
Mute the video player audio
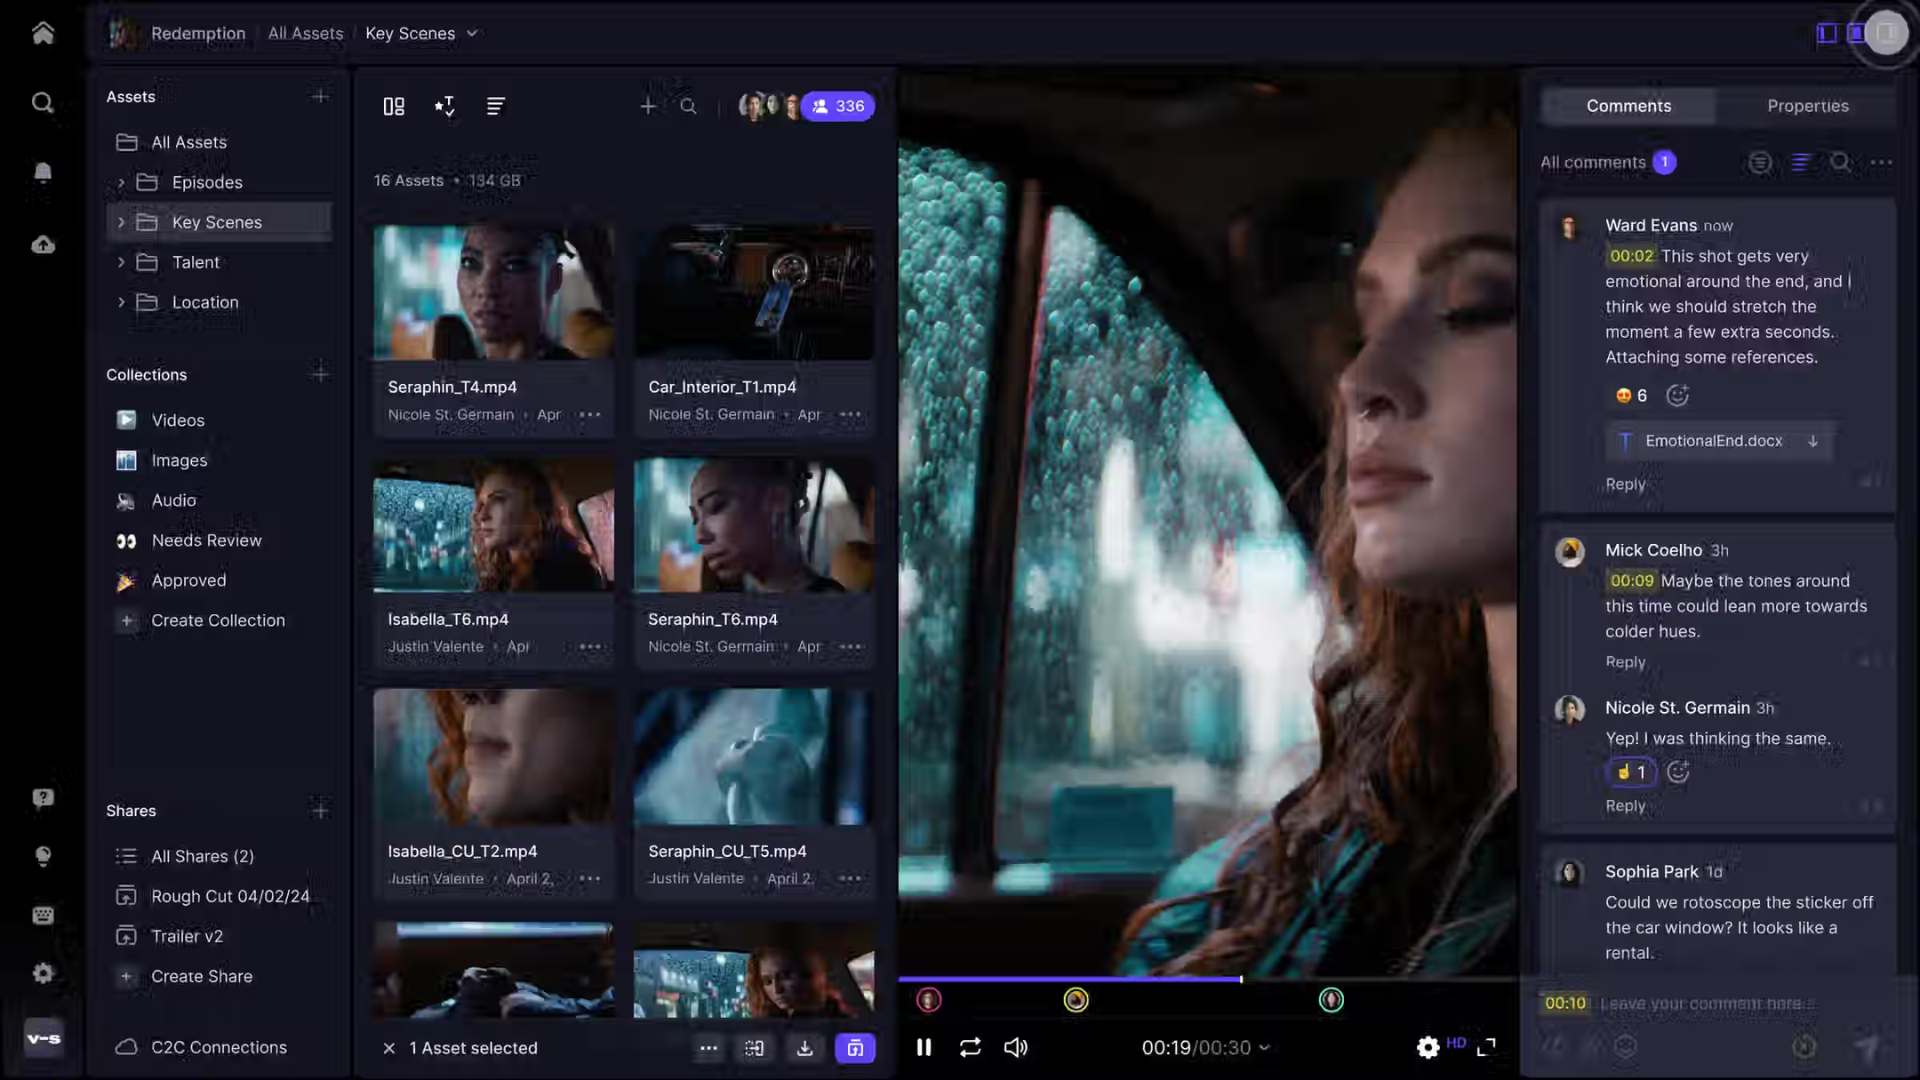(1015, 1047)
